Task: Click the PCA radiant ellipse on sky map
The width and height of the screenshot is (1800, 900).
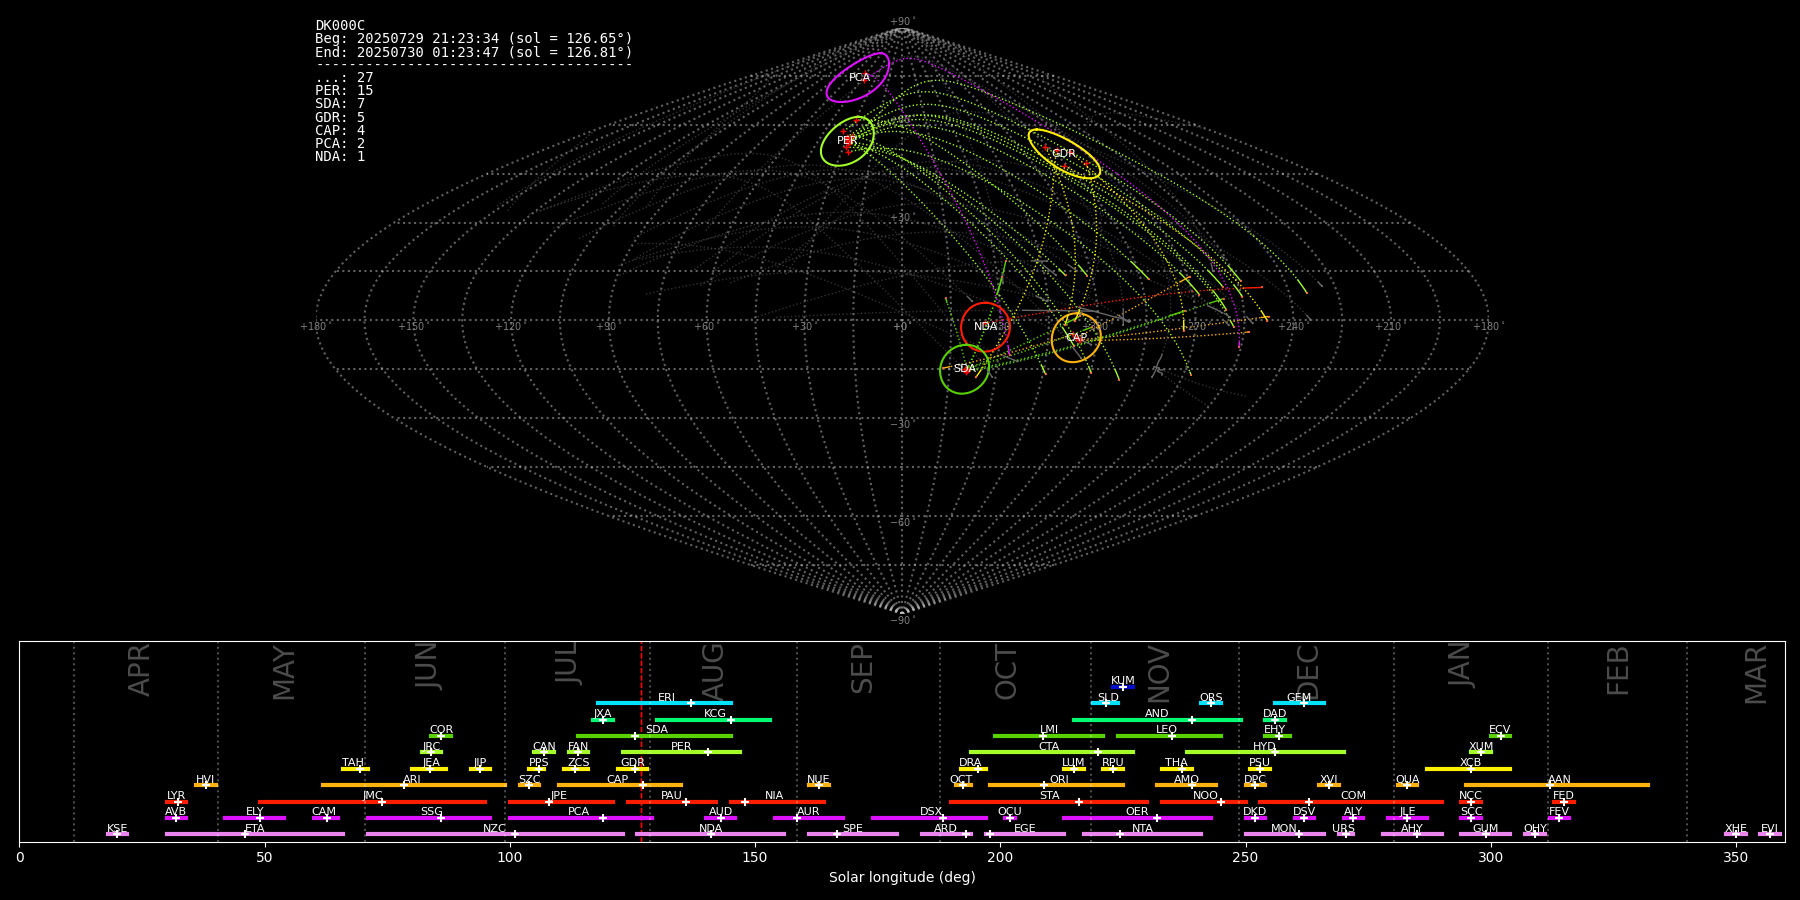Action: (858, 78)
